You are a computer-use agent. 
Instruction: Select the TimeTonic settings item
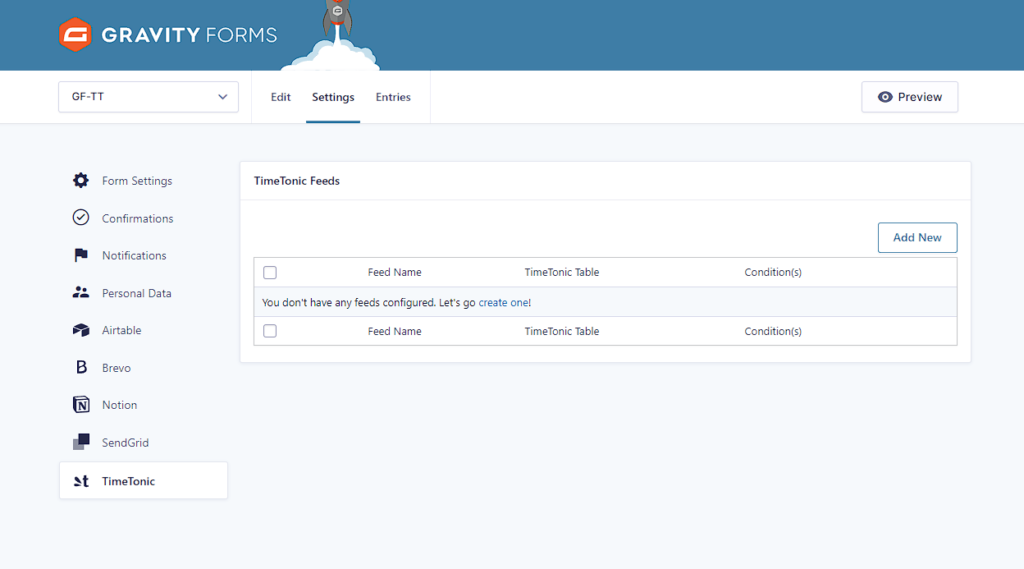144,481
